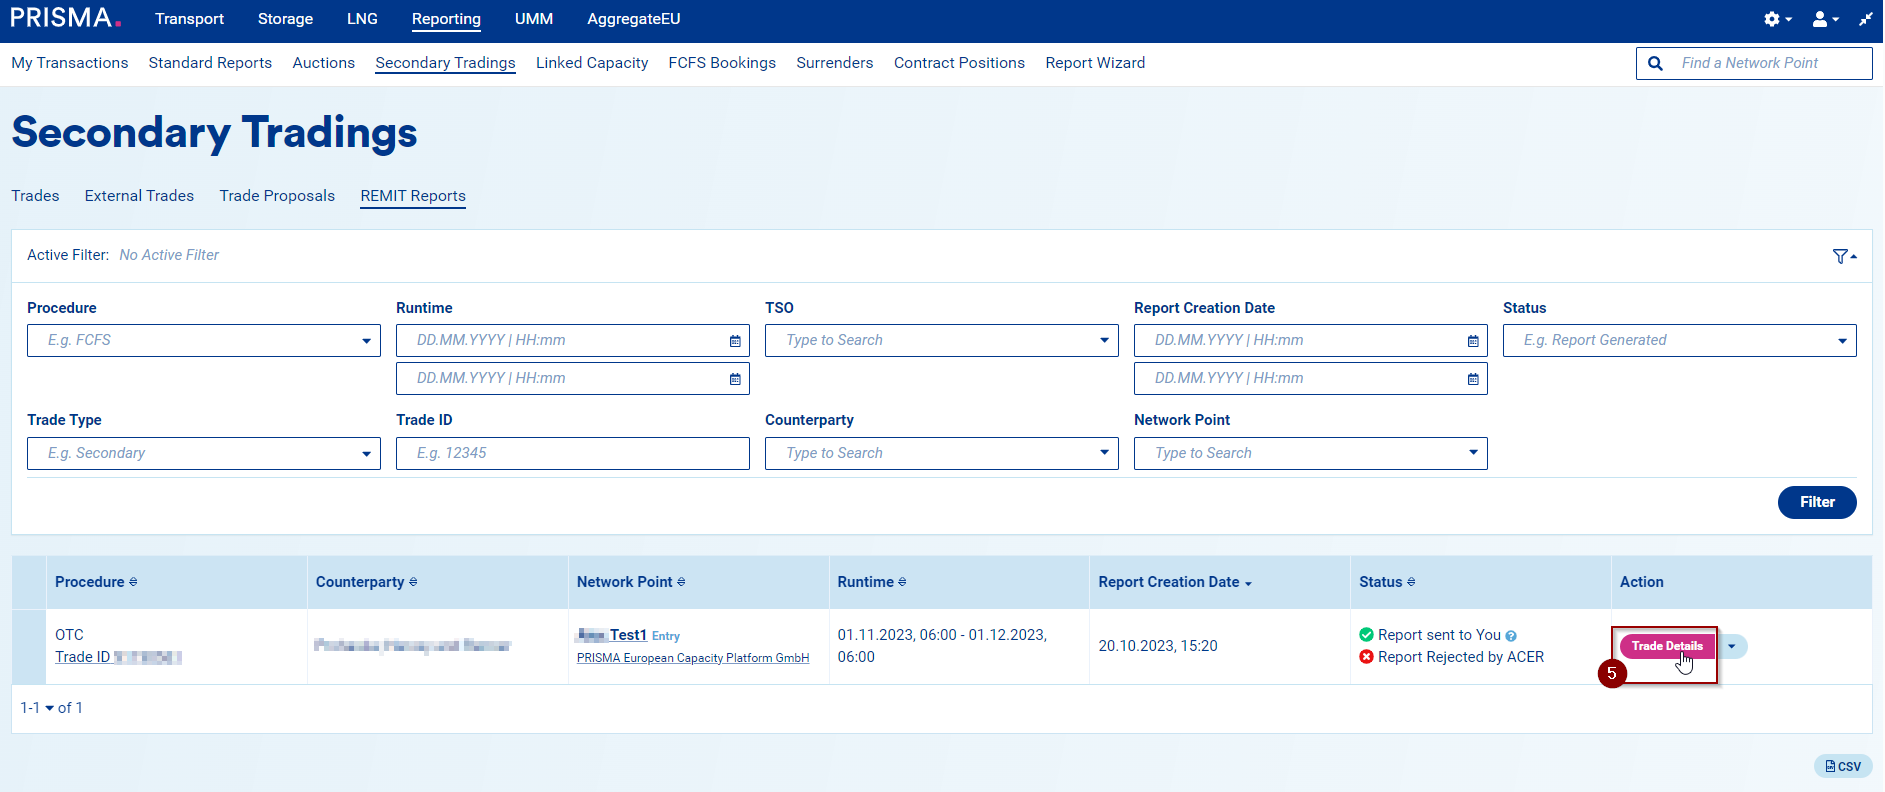1885x792 pixels.
Task: Click the collapse view arrows icon
Action: pos(1865,19)
